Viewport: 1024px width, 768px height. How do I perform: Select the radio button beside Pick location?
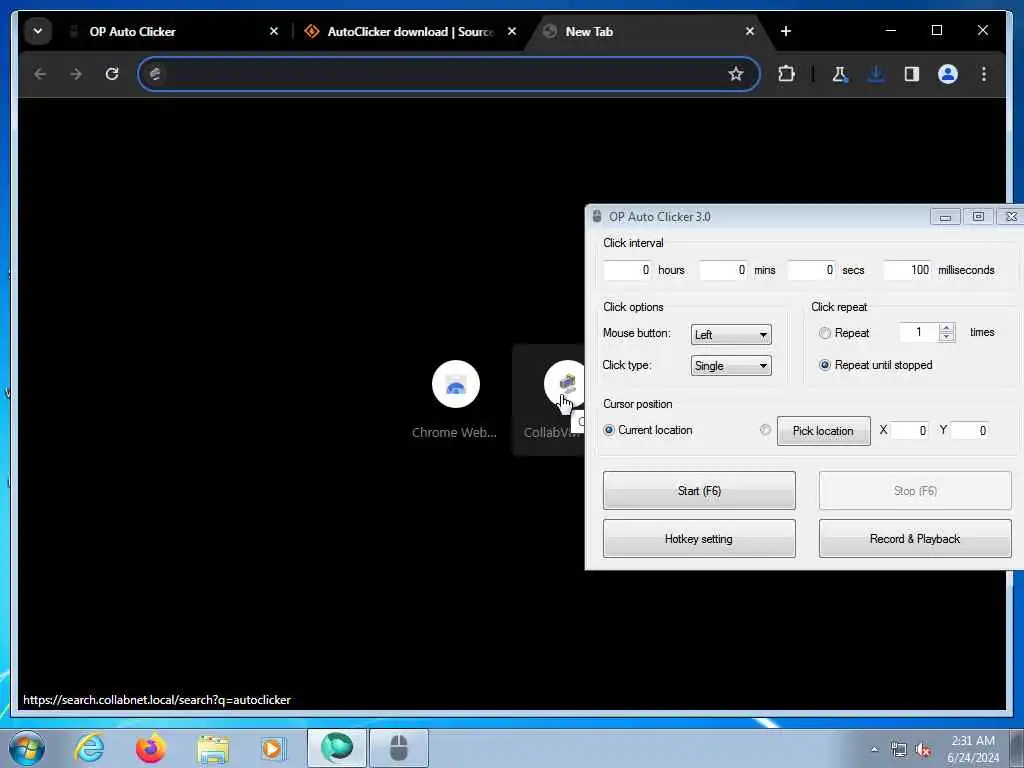tap(765, 430)
